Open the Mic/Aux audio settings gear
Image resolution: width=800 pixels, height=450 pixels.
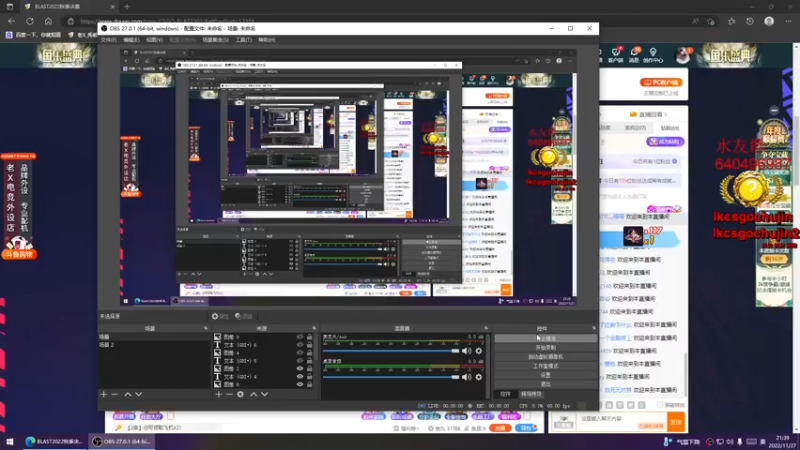coord(479,351)
